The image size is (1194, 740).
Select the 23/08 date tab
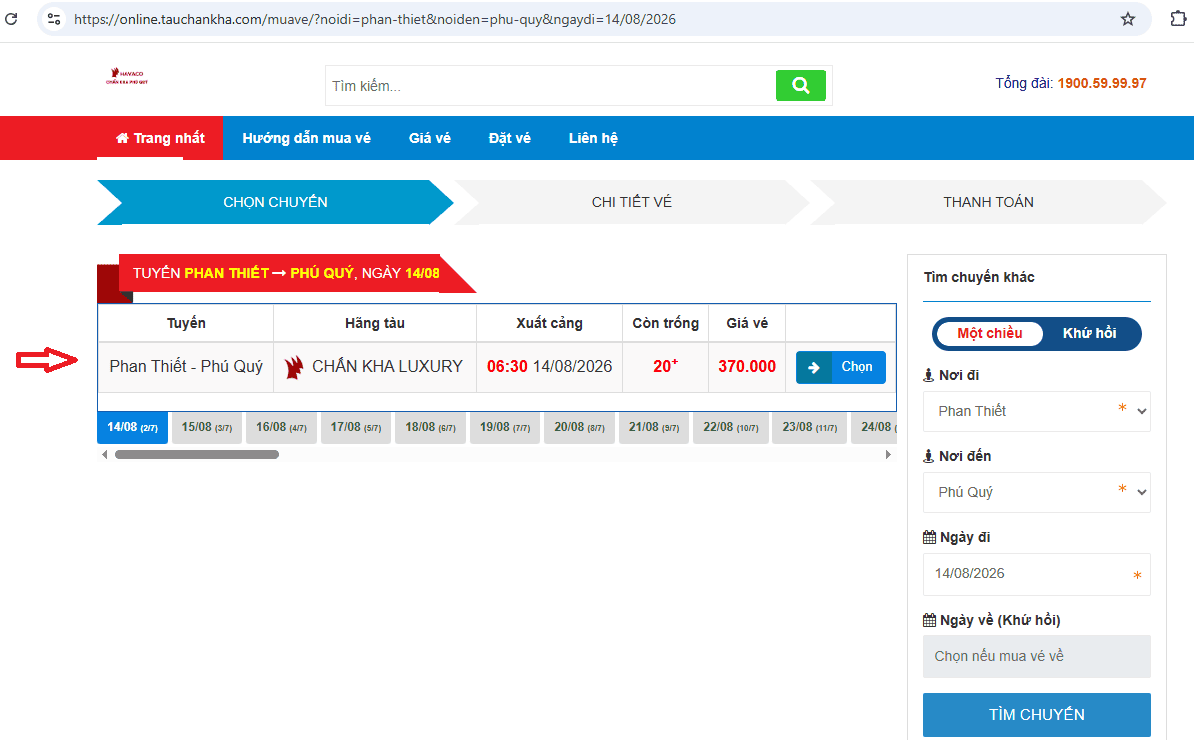(809, 427)
